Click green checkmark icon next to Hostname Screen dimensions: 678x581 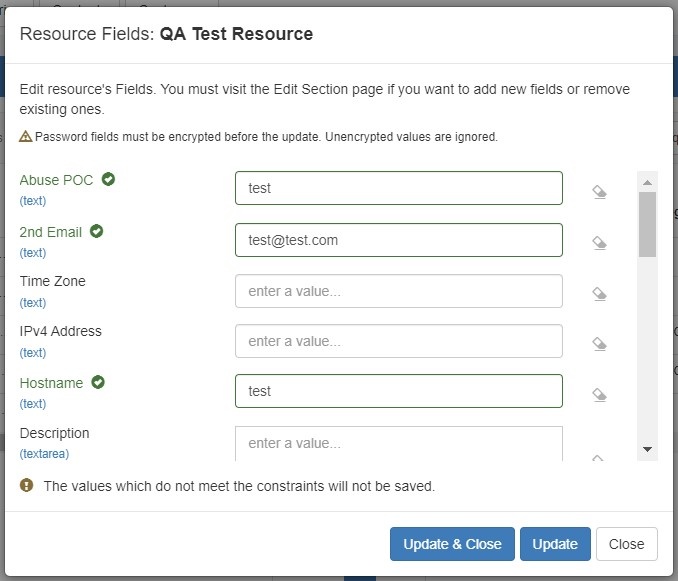point(98,382)
